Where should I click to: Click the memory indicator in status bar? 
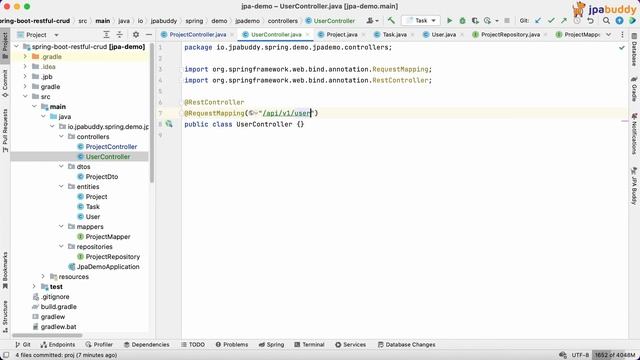615,355
